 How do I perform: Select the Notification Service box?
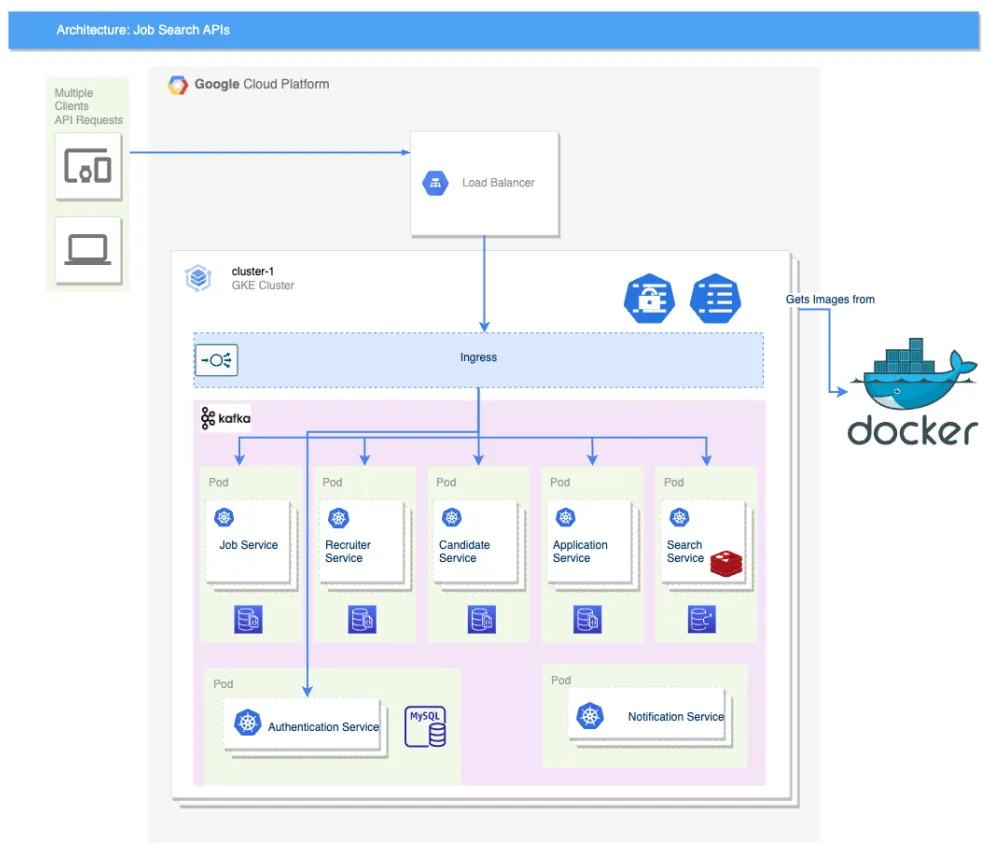pyautogui.click(x=650, y=716)
